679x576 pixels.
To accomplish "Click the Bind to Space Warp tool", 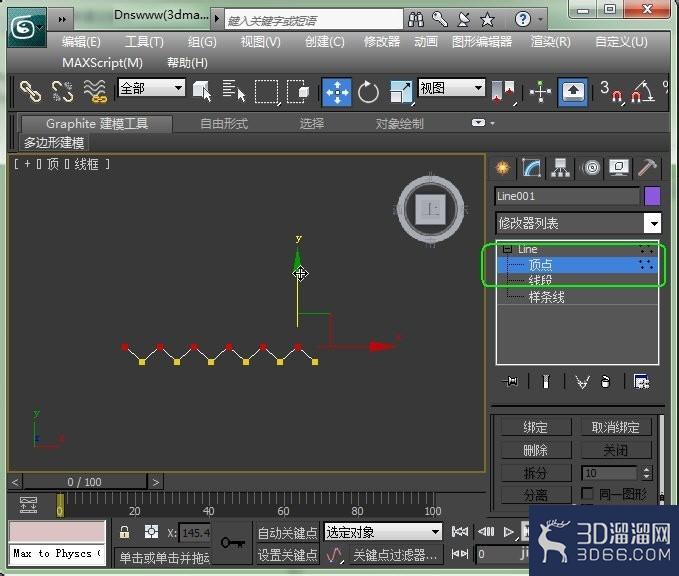I will pos(95,92).
